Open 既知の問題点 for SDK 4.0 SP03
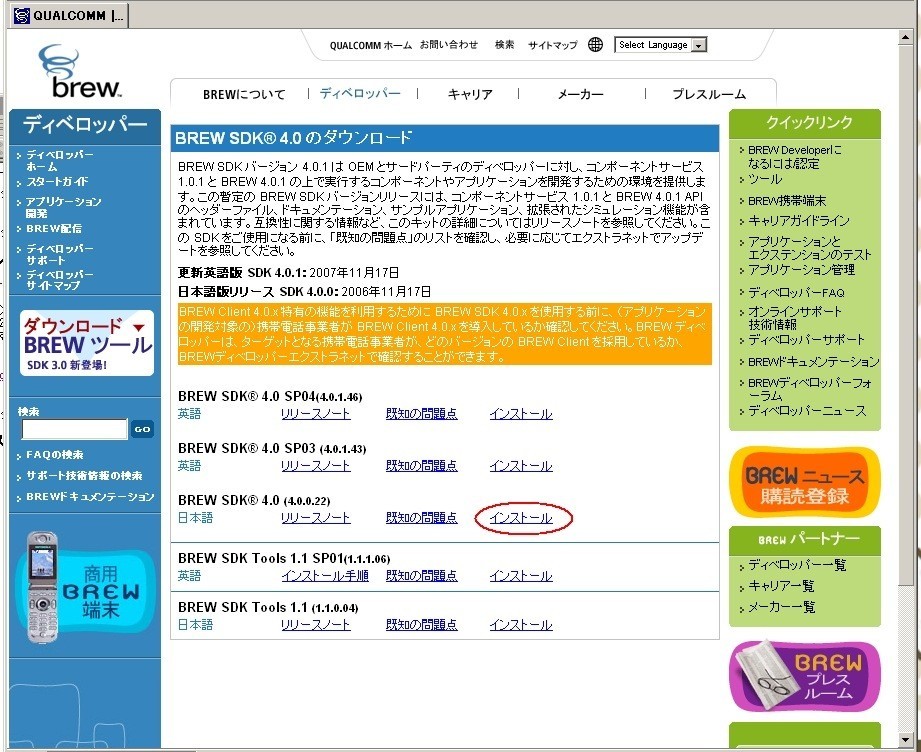This screenshot has width=921, height=752. (x=421, y=466)
